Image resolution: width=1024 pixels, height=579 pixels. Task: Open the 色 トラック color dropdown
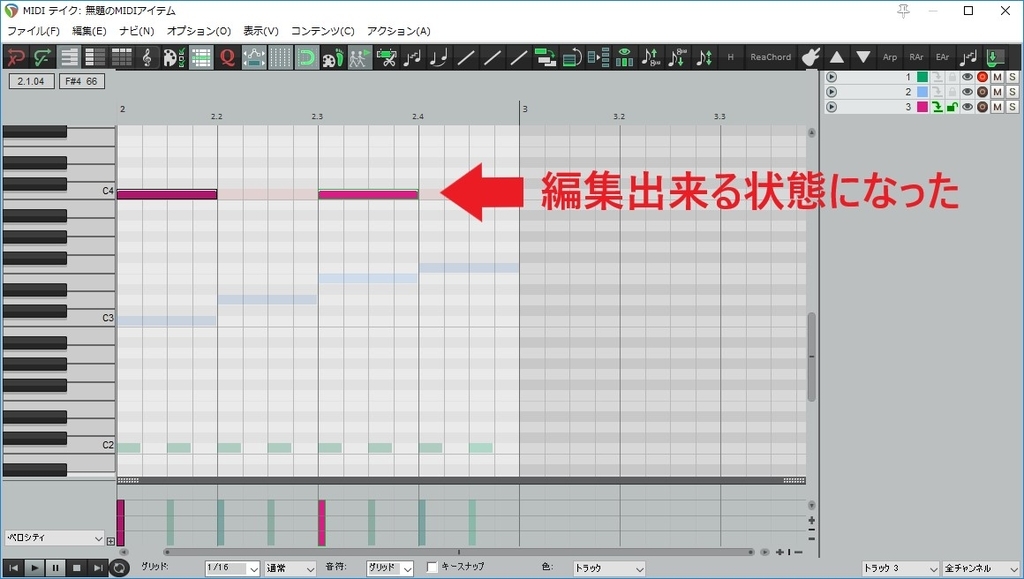point(609,568)
